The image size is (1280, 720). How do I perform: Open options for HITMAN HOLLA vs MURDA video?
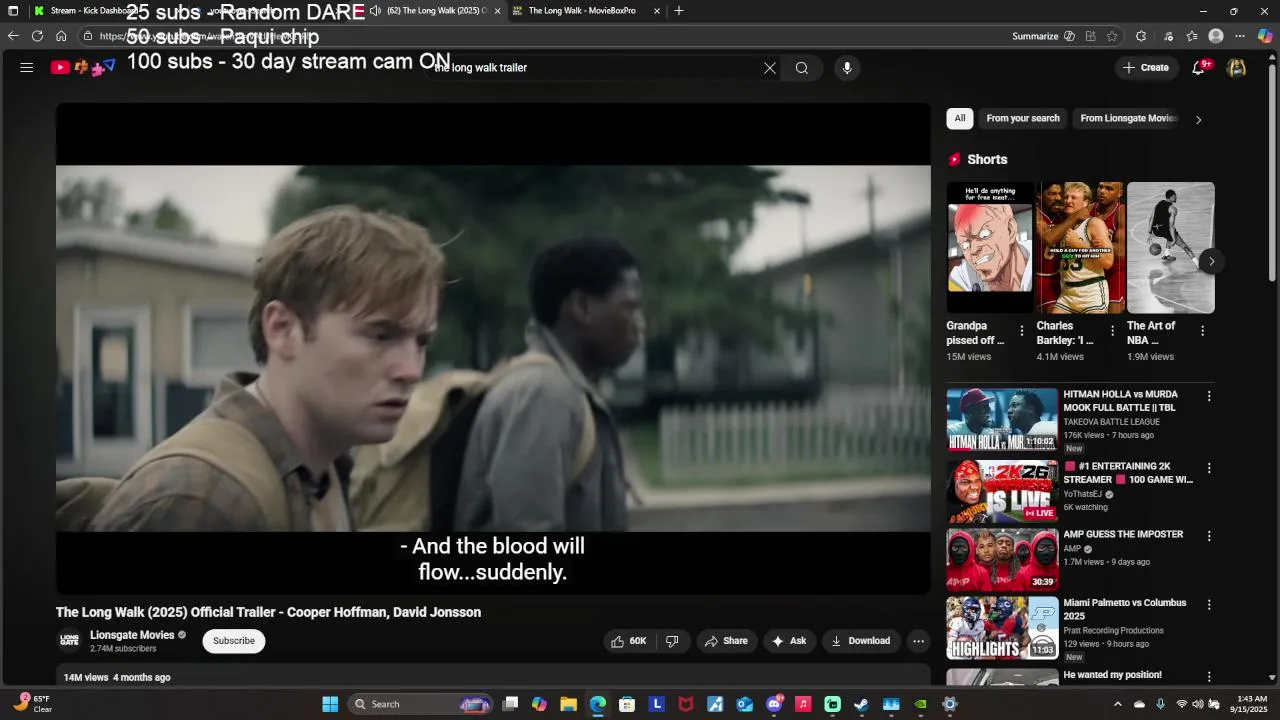coord(1209,396)
